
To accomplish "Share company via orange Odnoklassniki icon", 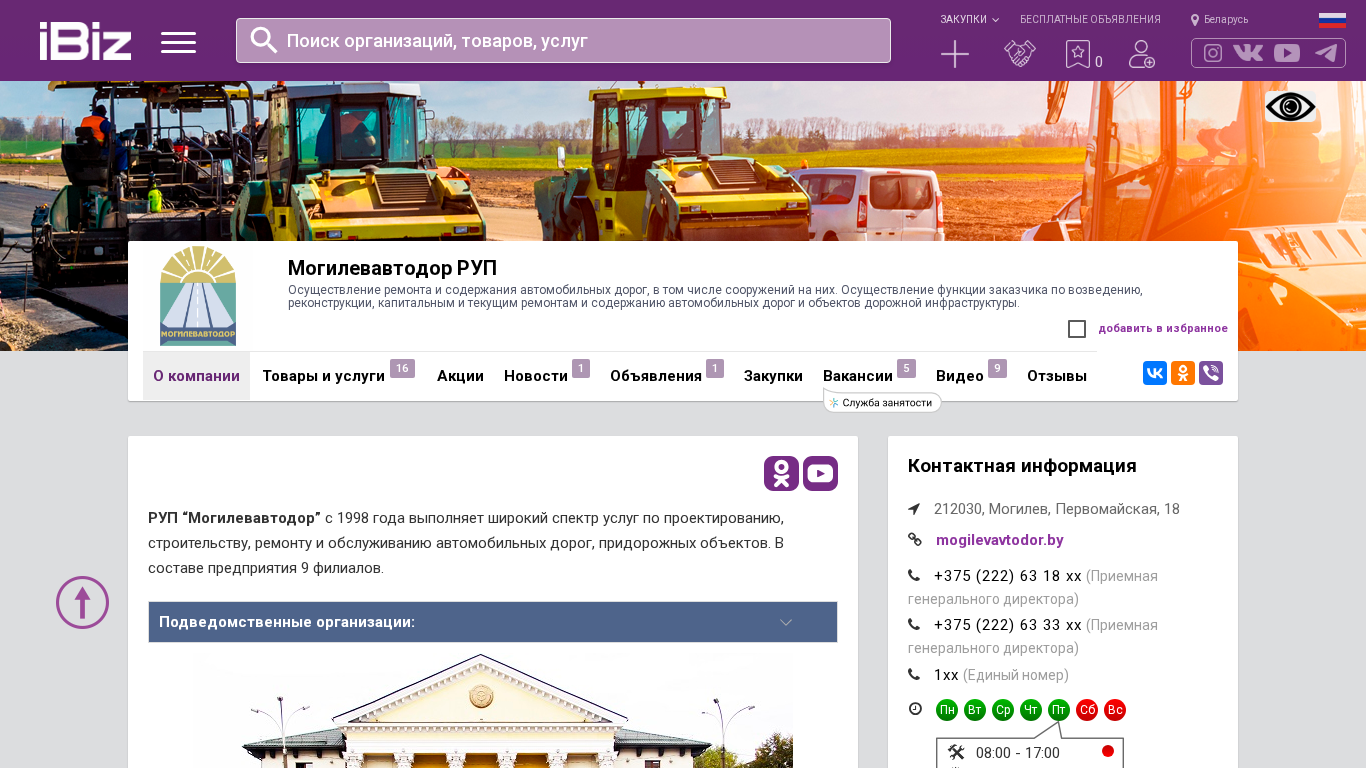I will click(1183, 373).
